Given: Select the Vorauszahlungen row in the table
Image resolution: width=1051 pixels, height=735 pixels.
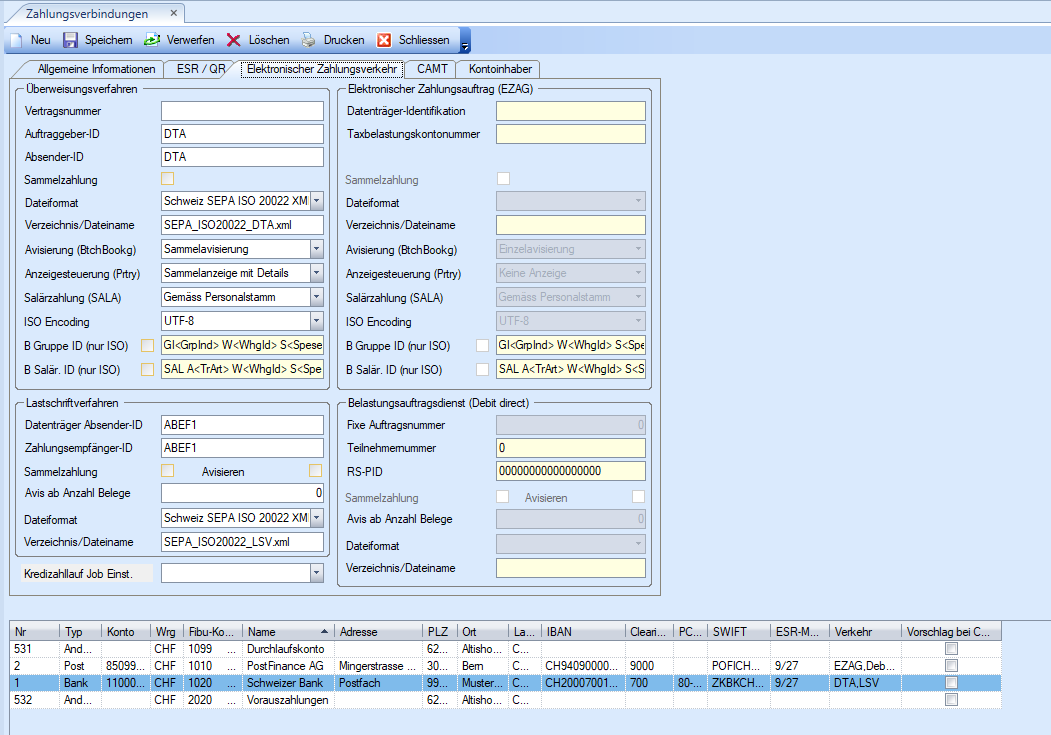Looking at the screenshot, I should (287, 699).
